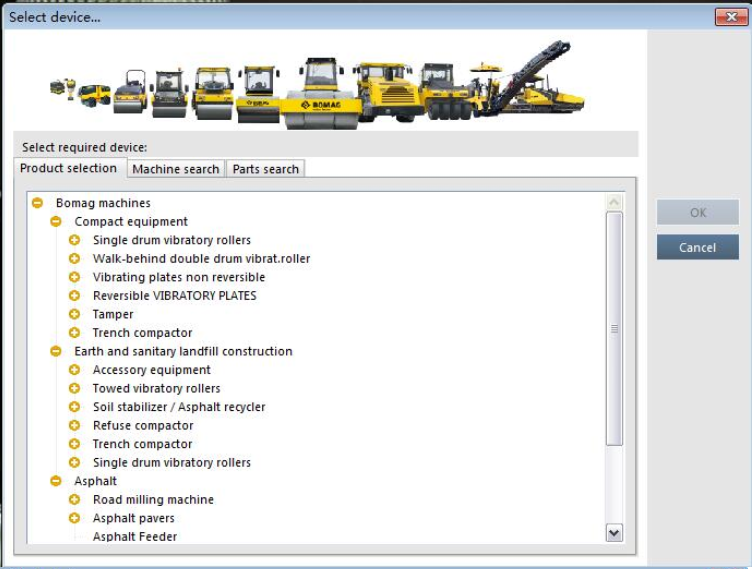752x569 pixels.
Task: Expand Soil stabilizer / Asphalt recycler node
Action: pyautogui.click(x=74, y=407)
